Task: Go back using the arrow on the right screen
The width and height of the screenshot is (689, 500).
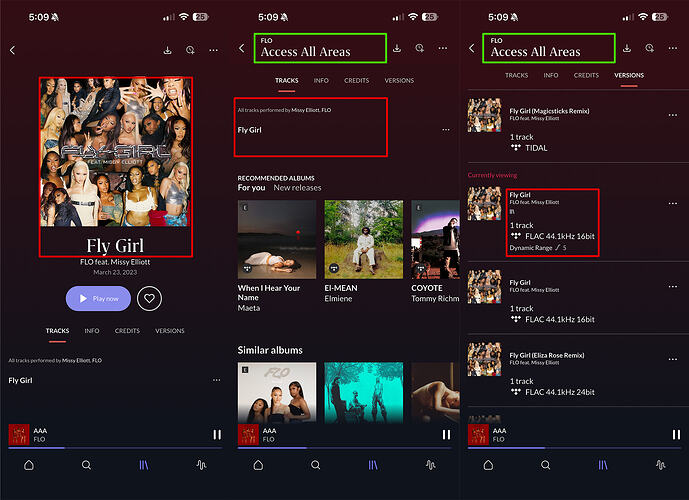Action: [471, 48]
